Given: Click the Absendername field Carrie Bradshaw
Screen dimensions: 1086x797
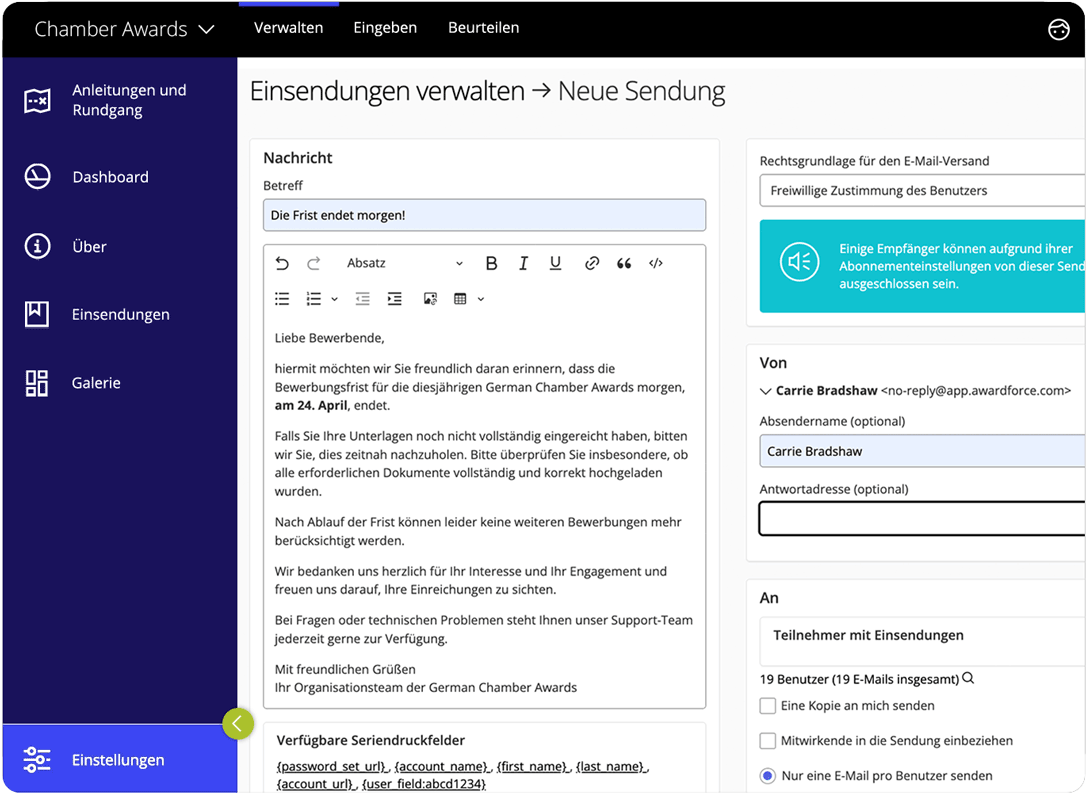Looking at the screenshot, I should (x=922, y=451).
